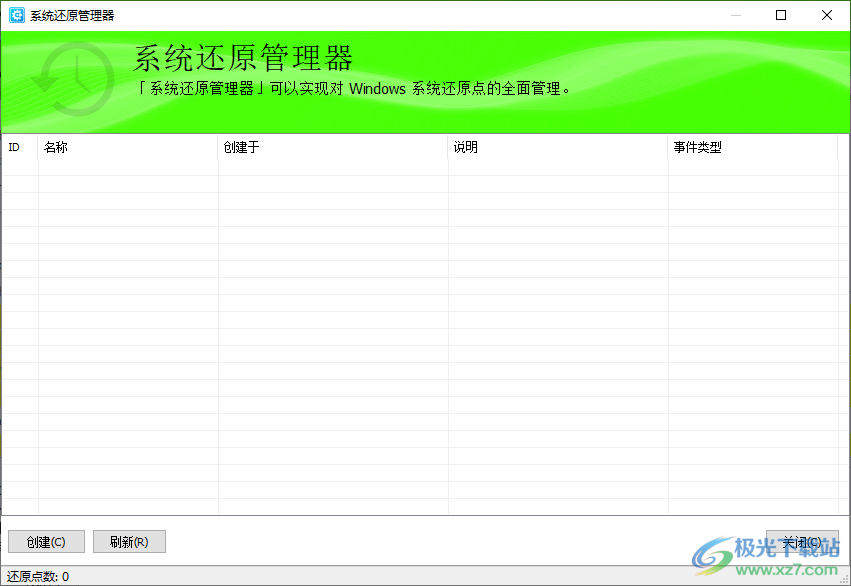Minimize the 系统还原管理器 window
The width and height of the screenshot is (851, 586).
[736, 15]
